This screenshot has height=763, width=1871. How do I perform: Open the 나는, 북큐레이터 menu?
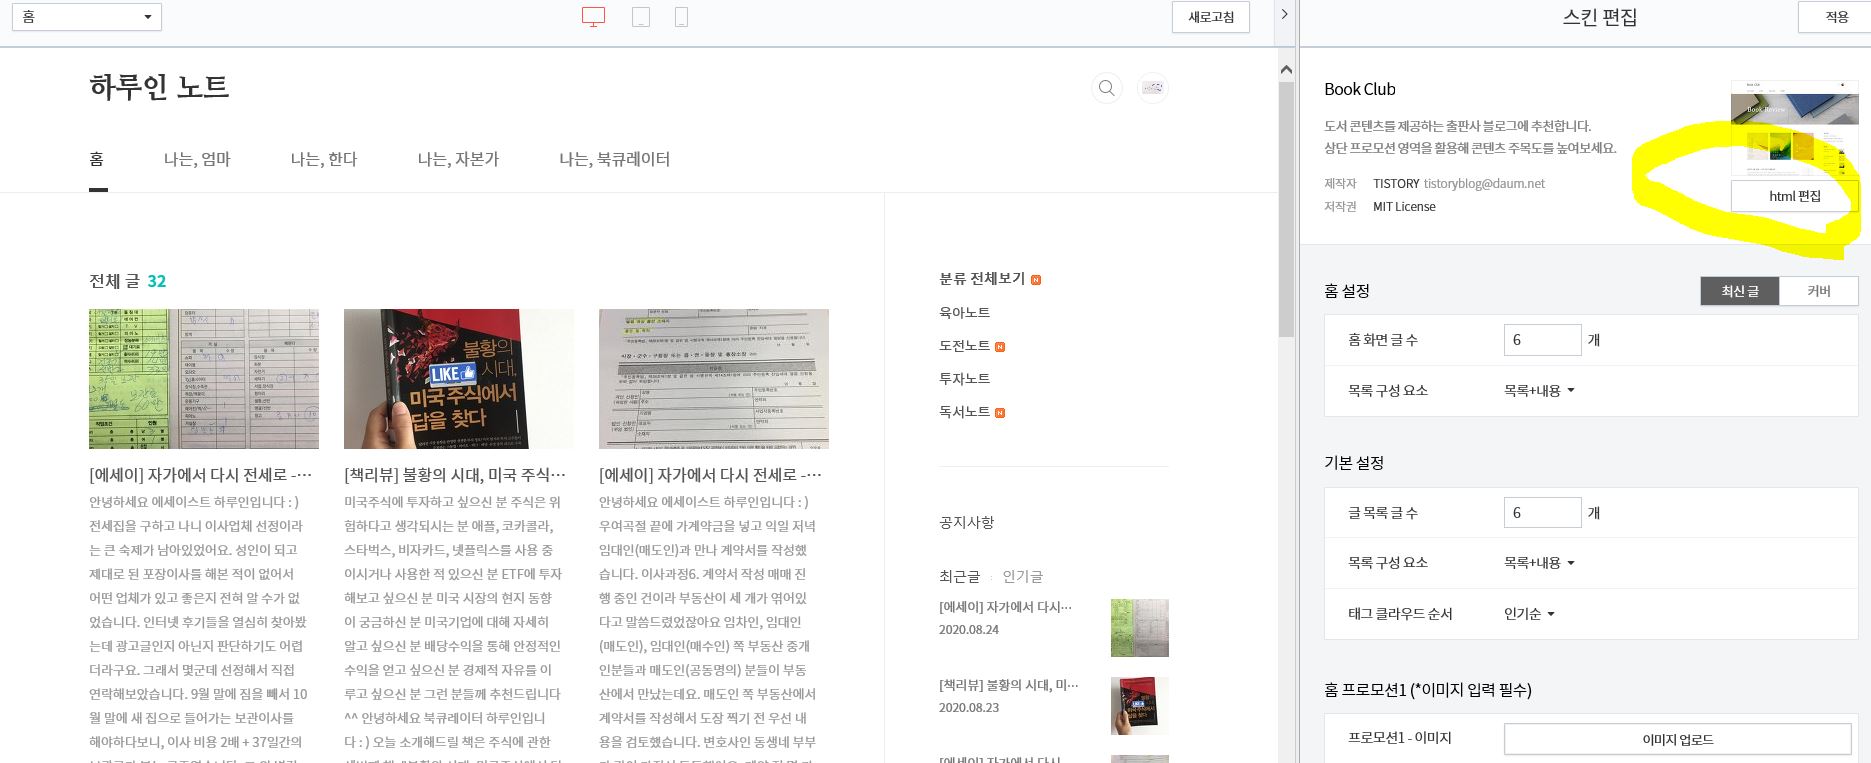(x=614, y=160)
